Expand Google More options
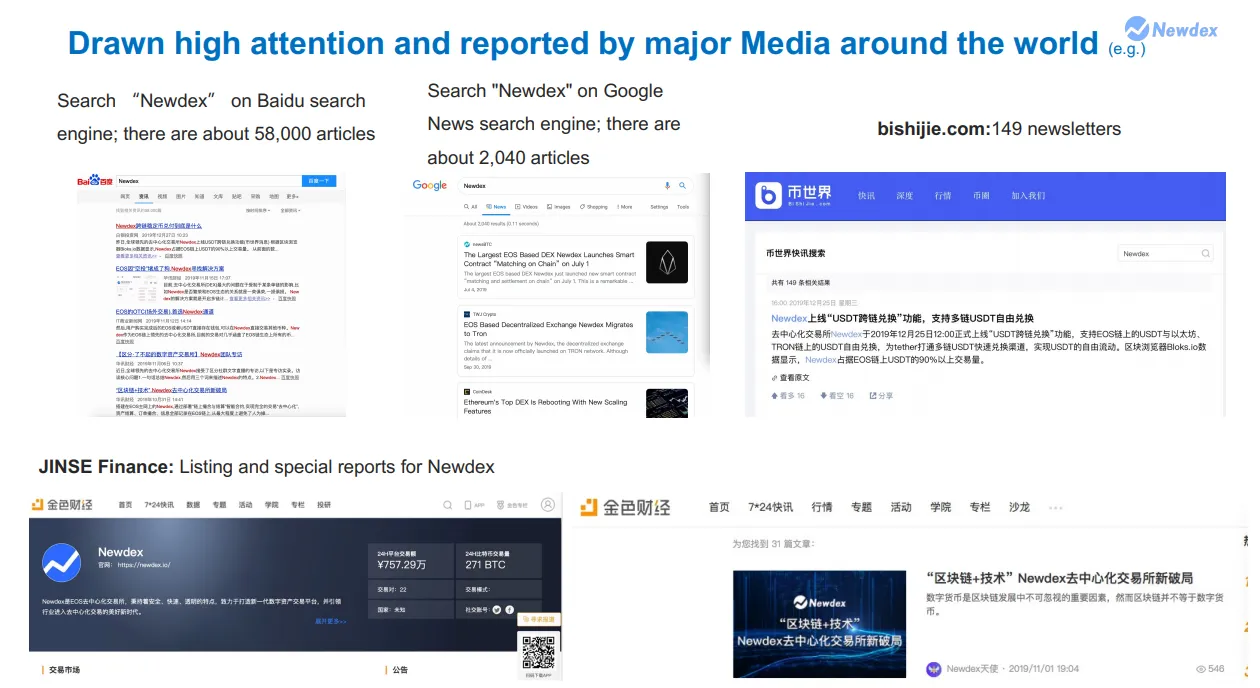Viewport: 1260px width, 688px height. pos(625,207)
